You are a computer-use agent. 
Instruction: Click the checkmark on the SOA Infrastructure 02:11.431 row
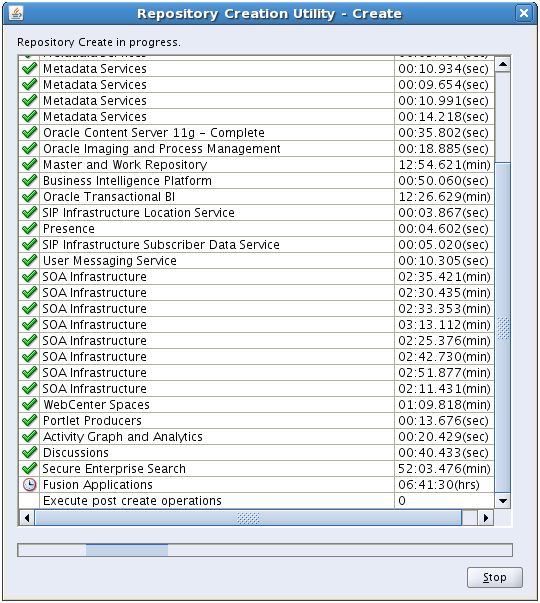30,388
